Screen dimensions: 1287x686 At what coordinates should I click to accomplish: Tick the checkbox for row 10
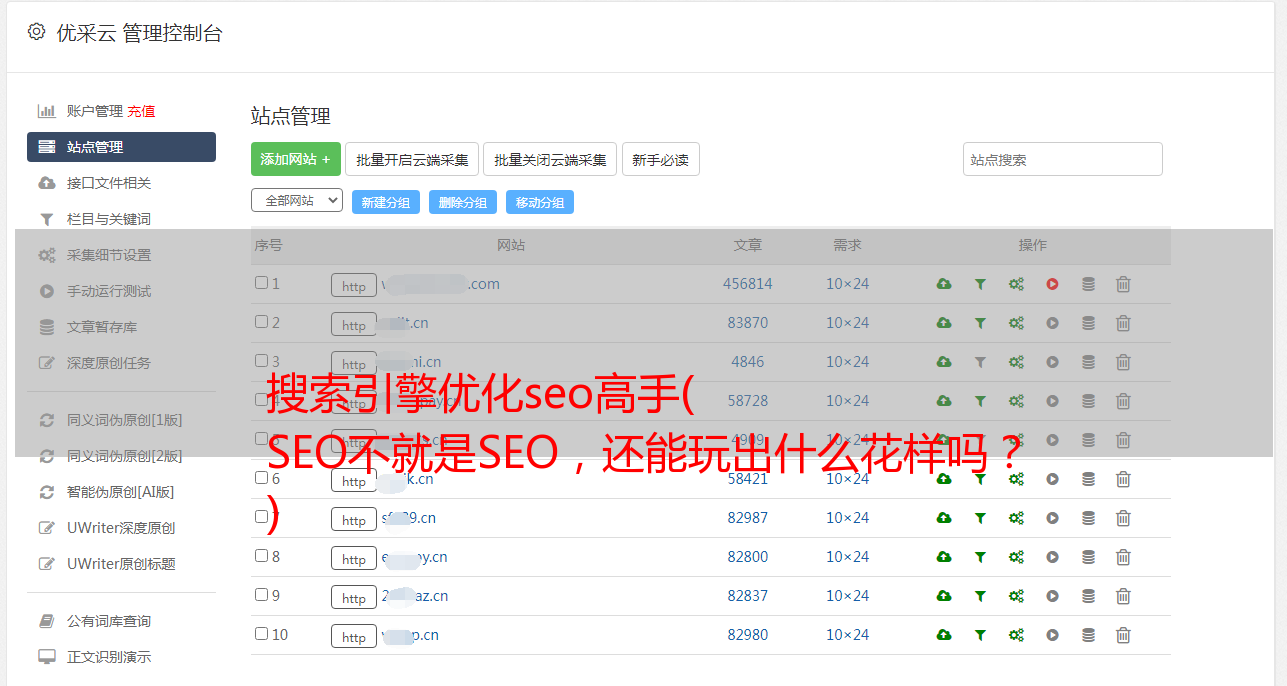tap(261, 634)
